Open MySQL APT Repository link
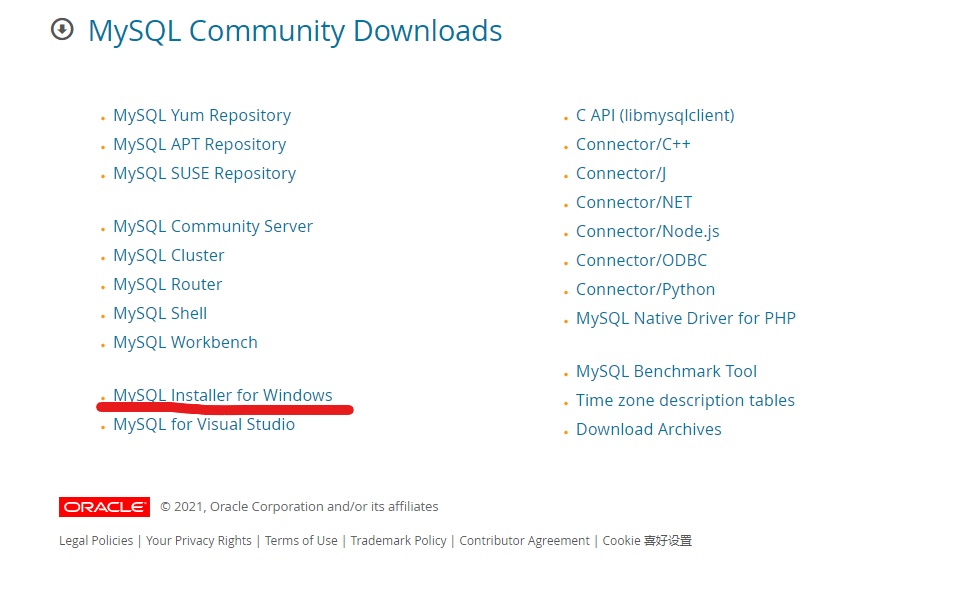Image resolution: width=975 pixels, height=600 pixels. pos(200,144)
